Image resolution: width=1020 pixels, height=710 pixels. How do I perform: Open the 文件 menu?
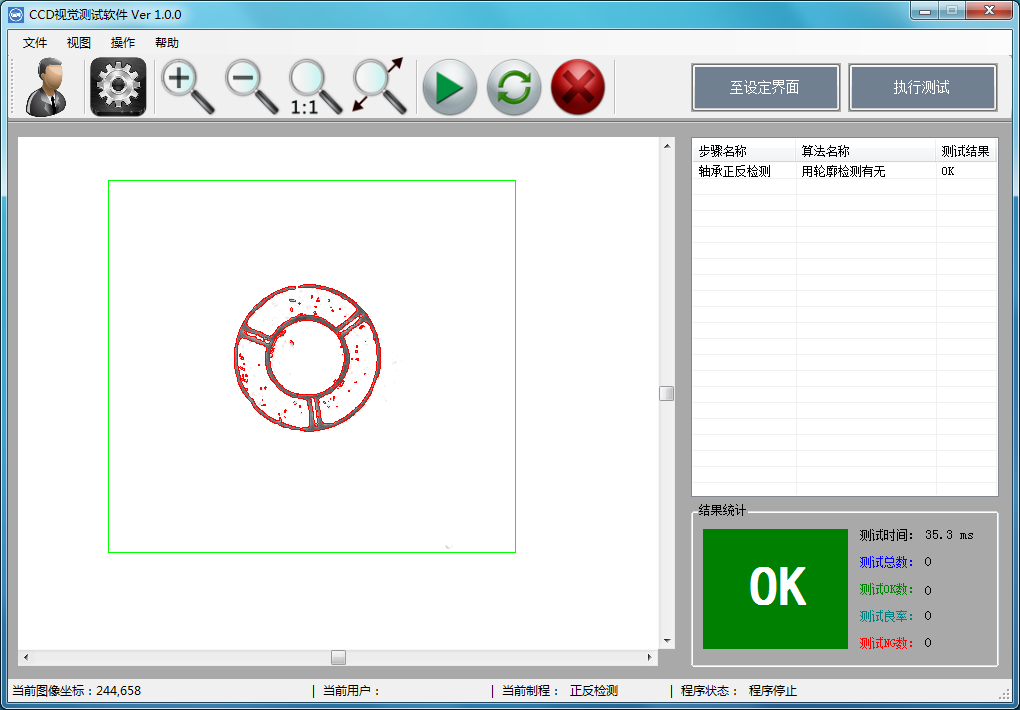[x=35, y=43]
